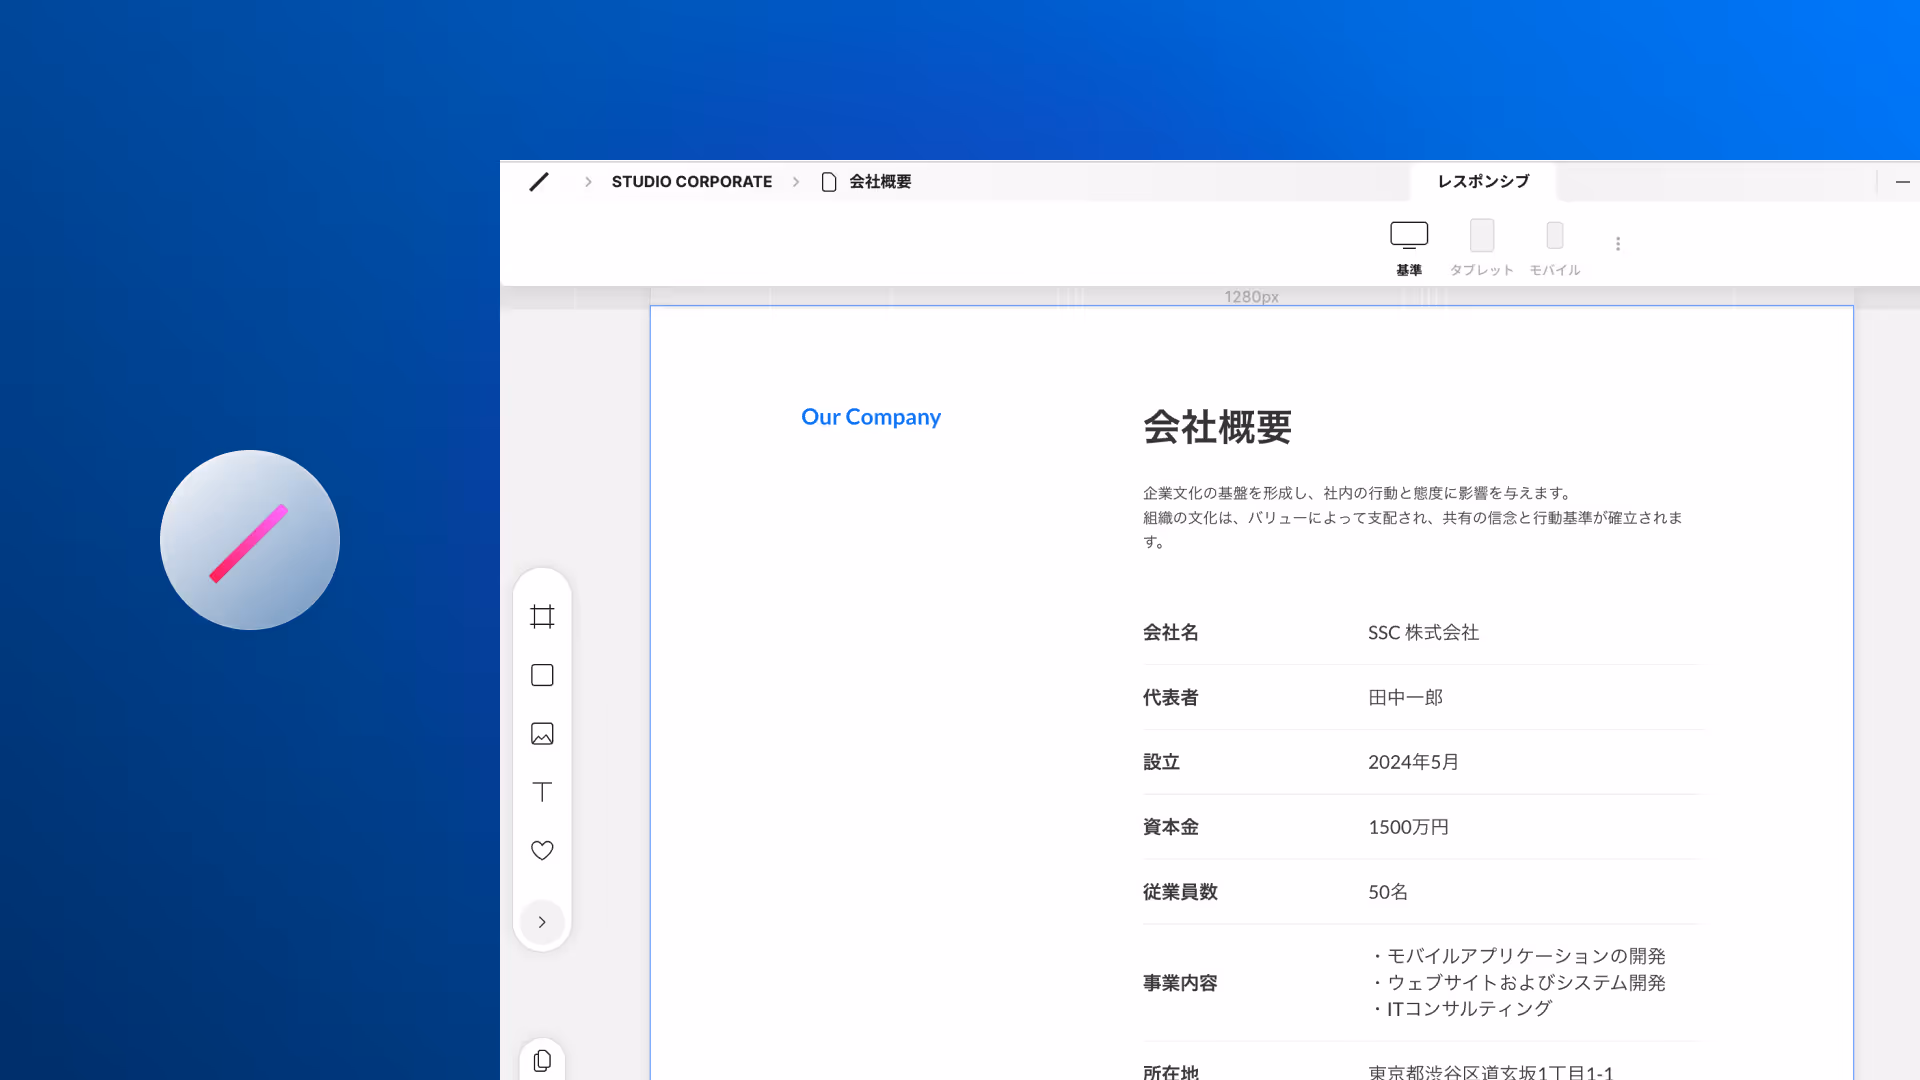Image resolution: width=1920 pixels, height=1080 pixels.
Task: Open the three-dot breakpoint options menu
Action: (1618, 244)
